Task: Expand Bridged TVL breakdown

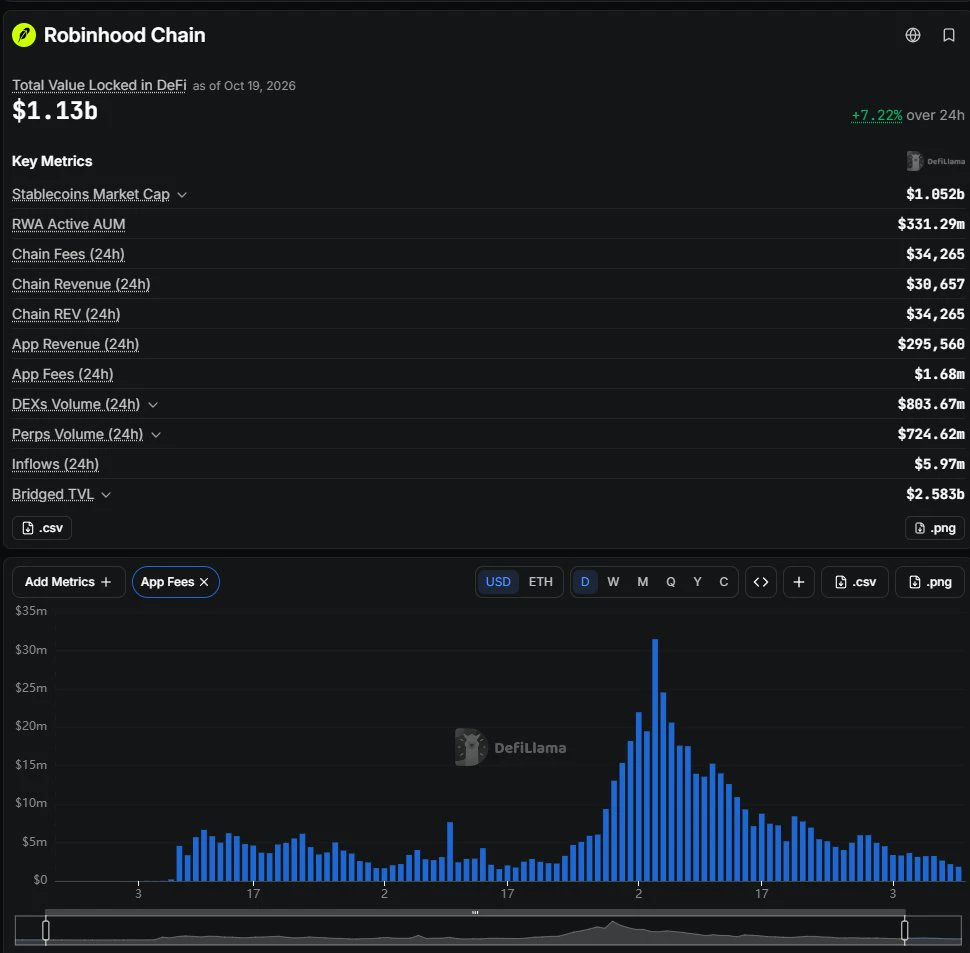Action: click(106, 495)
